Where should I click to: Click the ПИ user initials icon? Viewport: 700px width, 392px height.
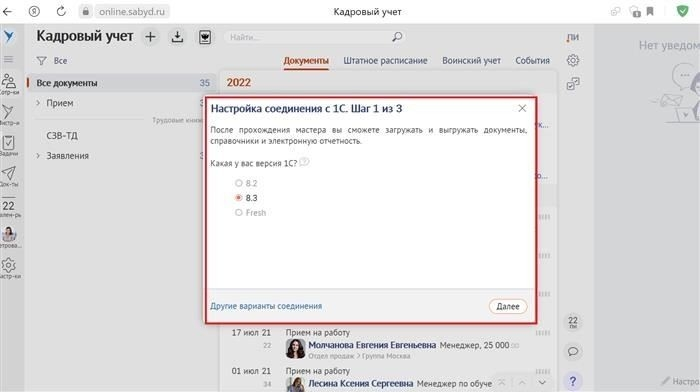572,37
